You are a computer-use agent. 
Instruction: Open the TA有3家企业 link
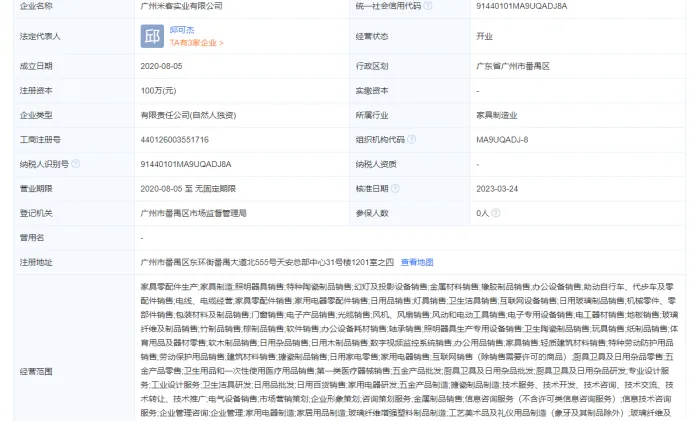(197, 43)
